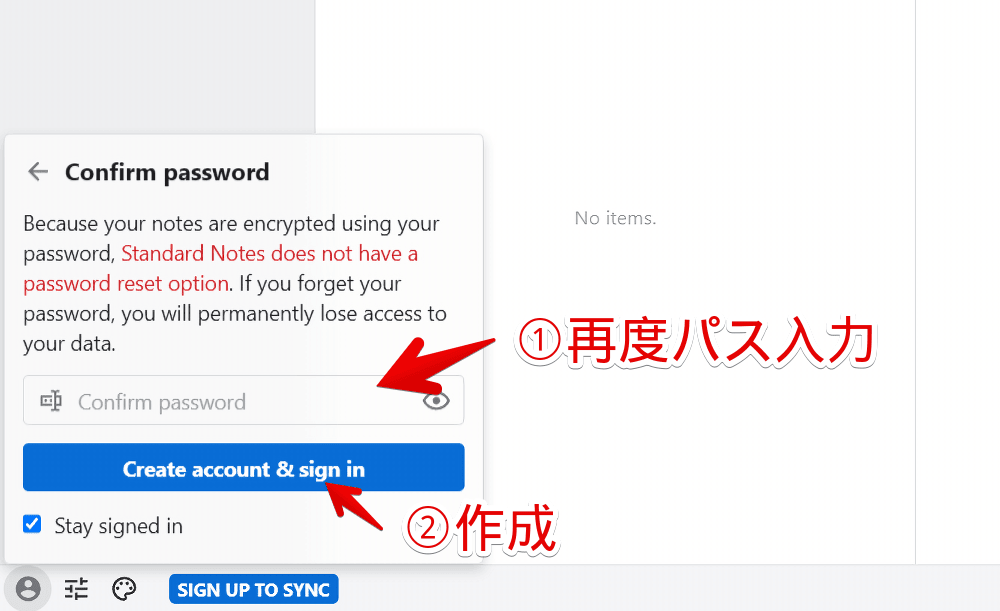Open the theme switcher palette icon

point(124,589)
